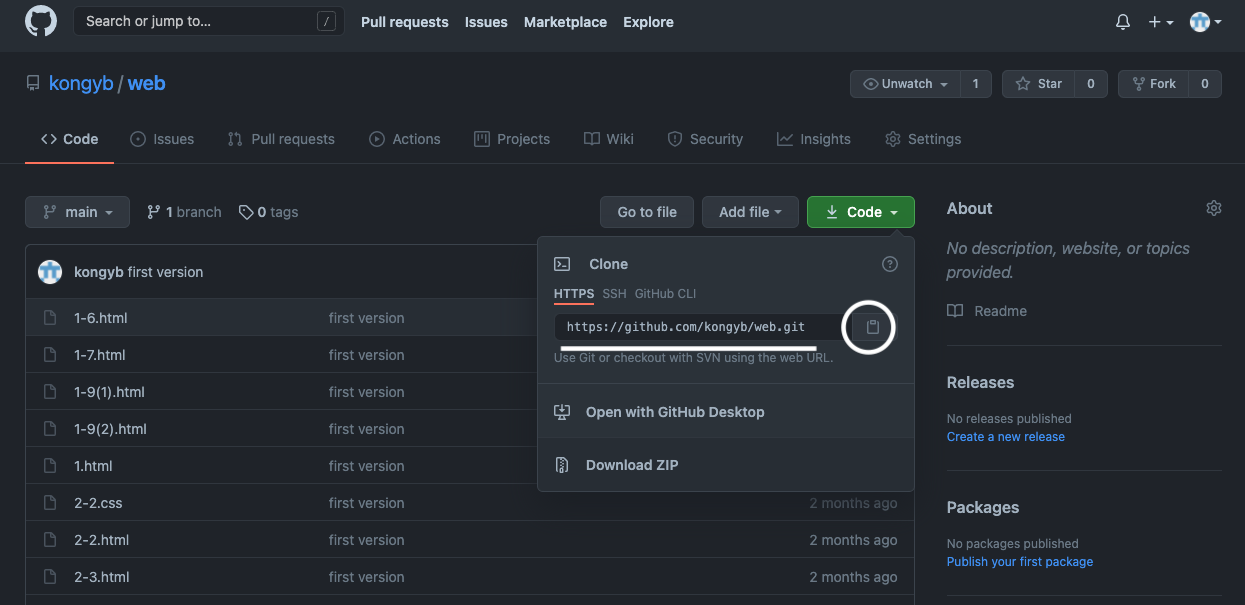Edit About details with gear icon
Screen dimensions: 1245x605
(x=1214, y=208)
